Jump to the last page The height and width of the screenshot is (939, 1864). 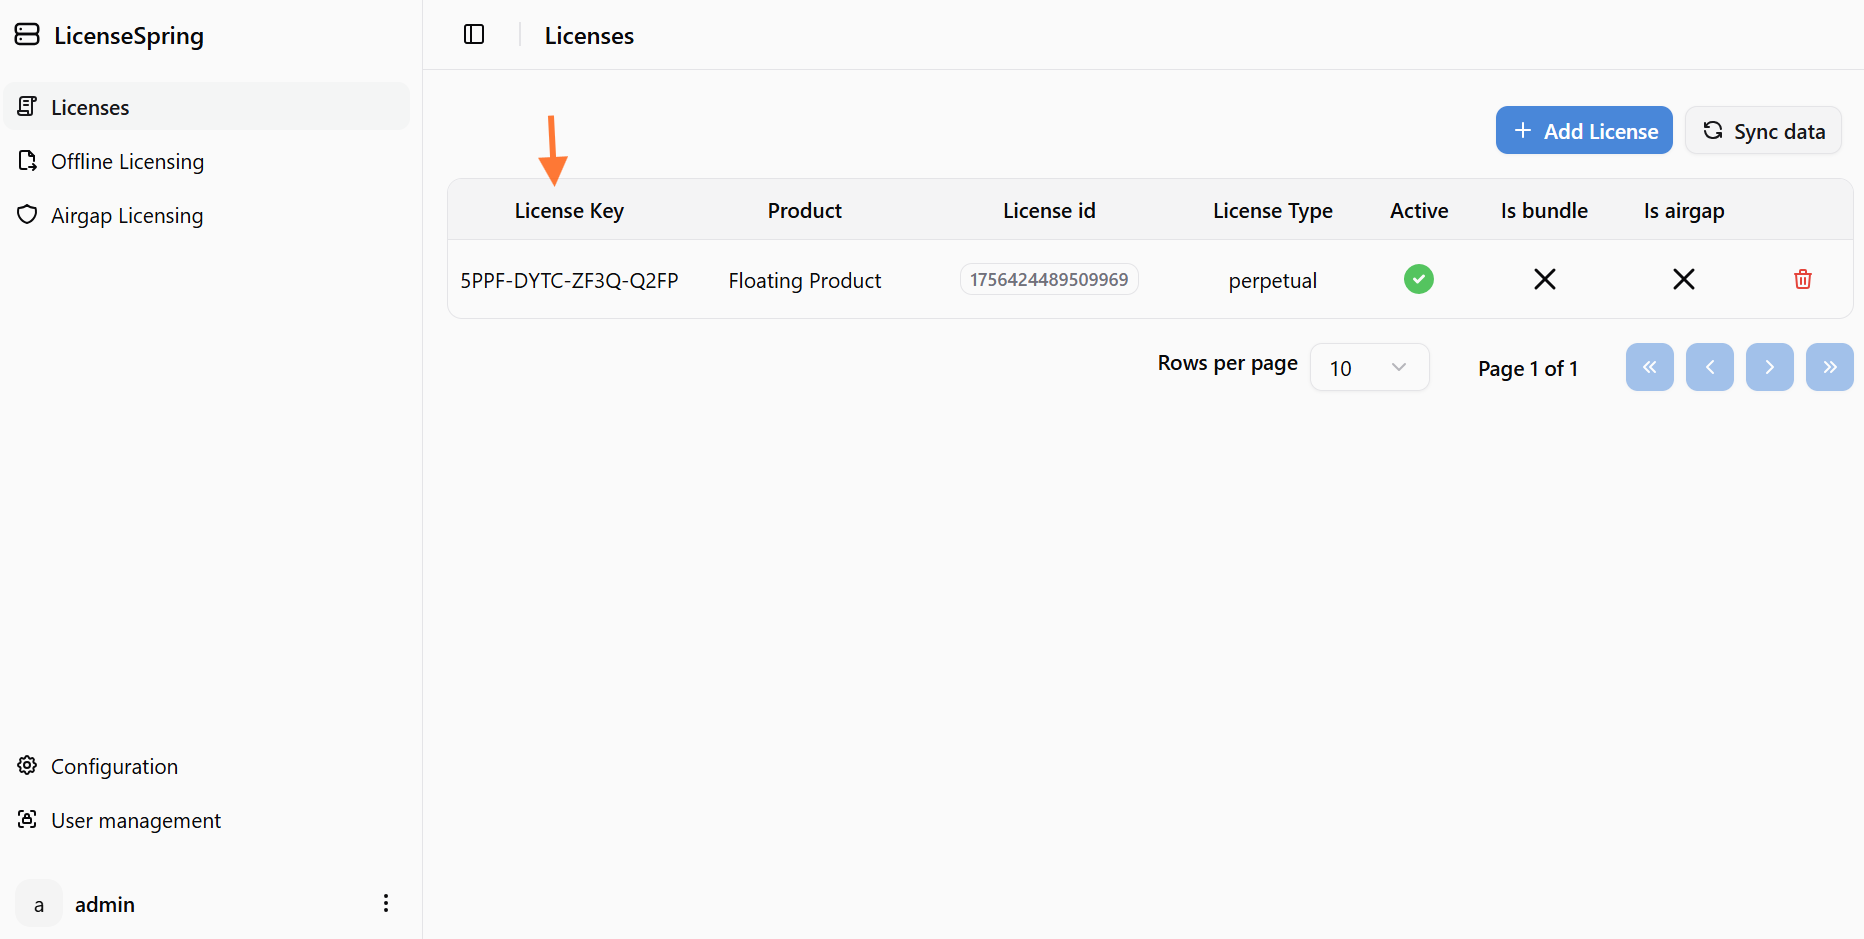point(1829,367)
